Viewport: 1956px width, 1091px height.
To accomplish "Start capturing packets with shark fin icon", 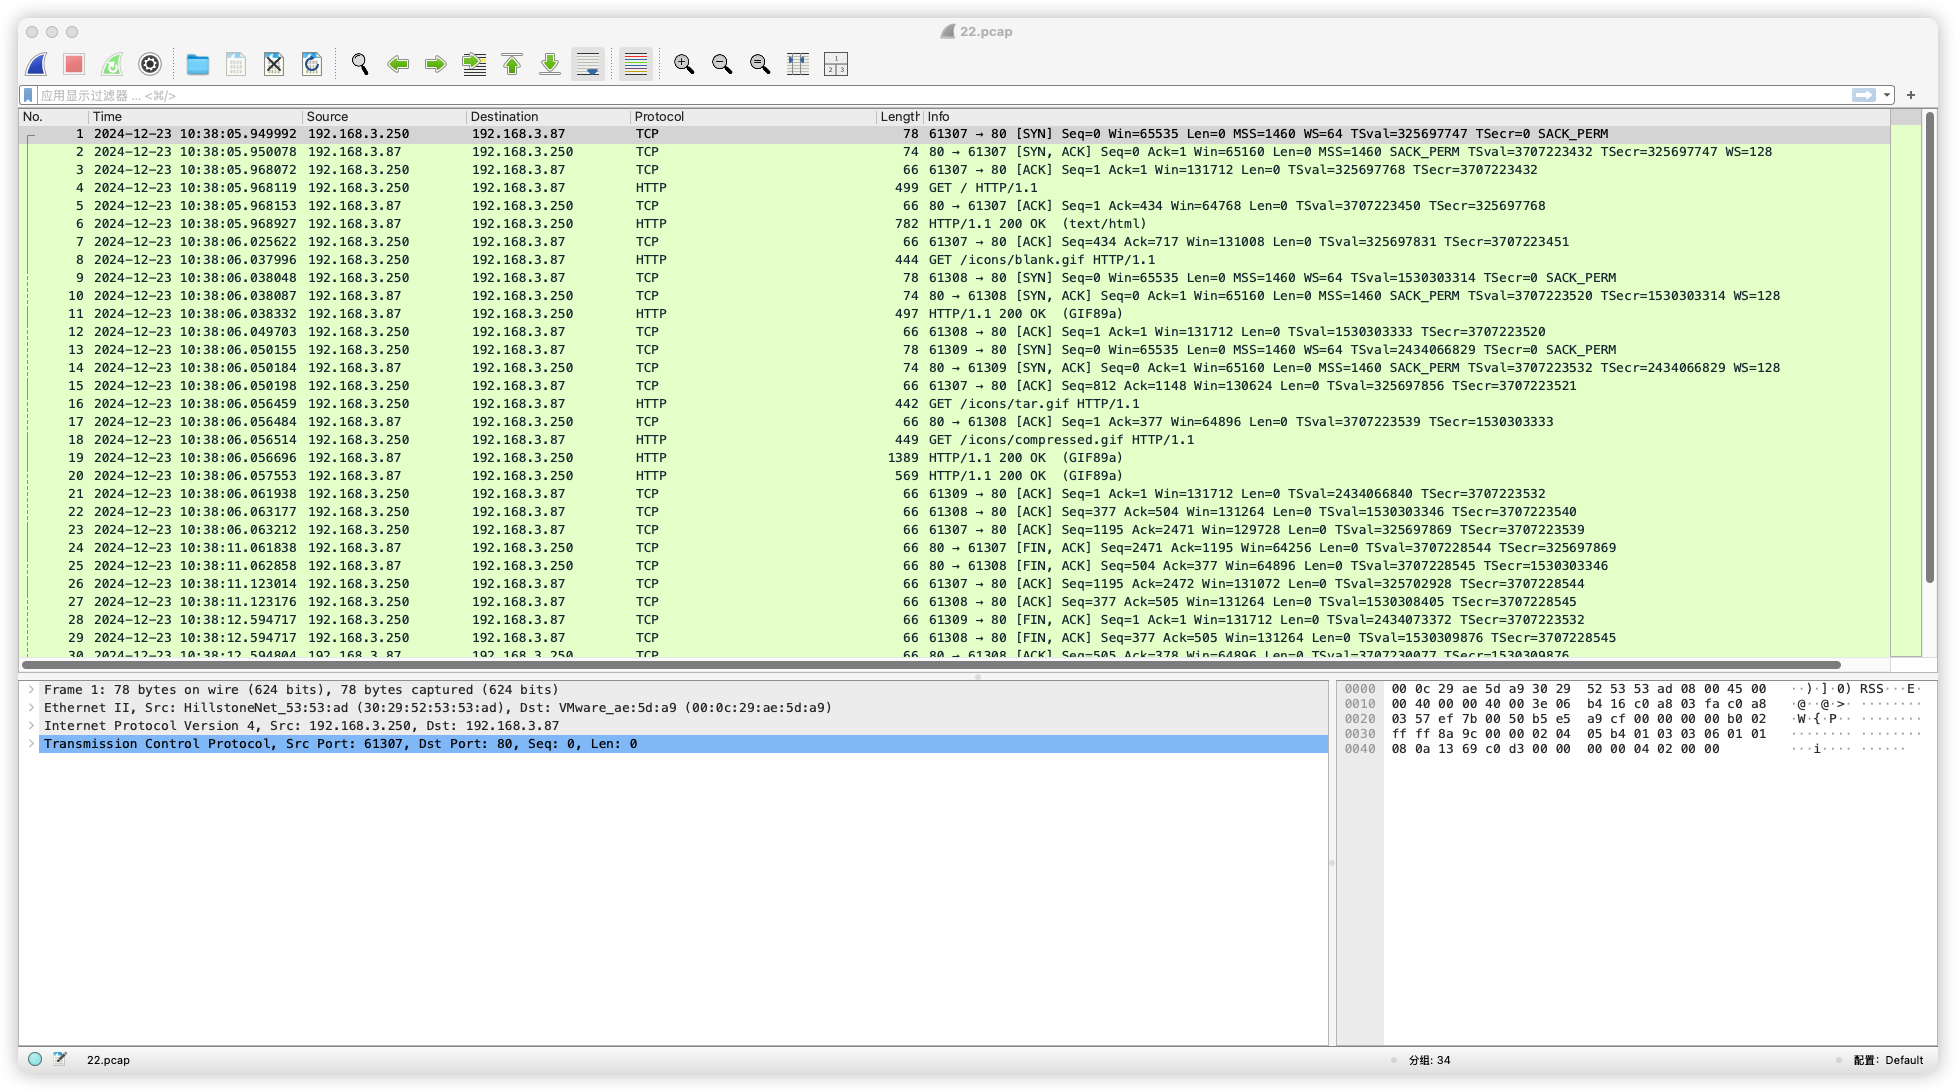I will point(37,64).
